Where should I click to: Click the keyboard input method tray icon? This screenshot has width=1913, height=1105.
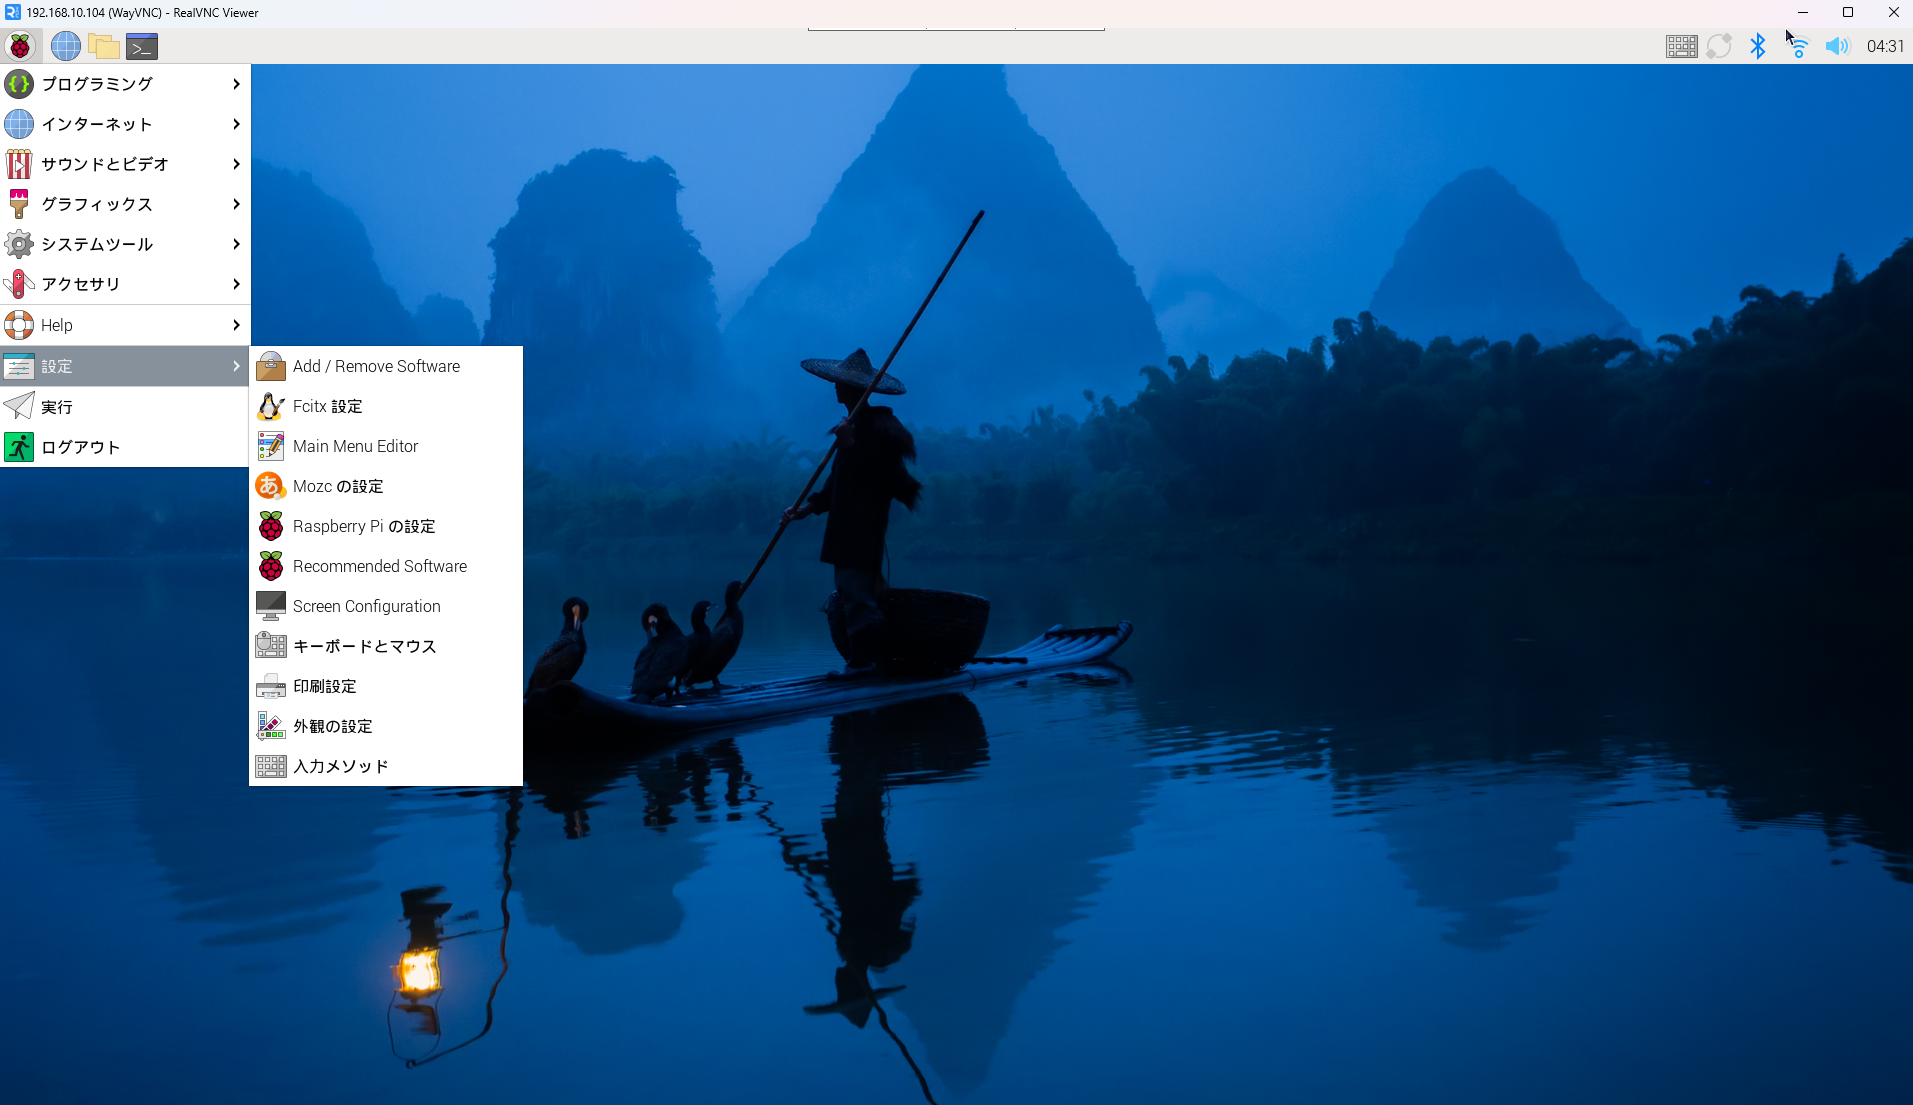[x=1681, y=46]
